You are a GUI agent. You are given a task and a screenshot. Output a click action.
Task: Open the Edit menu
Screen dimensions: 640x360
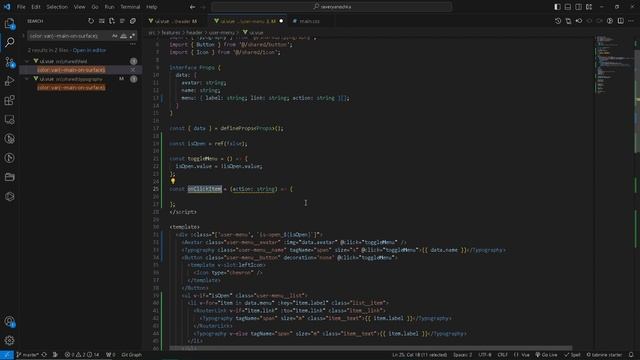click(x=36, y=7)
